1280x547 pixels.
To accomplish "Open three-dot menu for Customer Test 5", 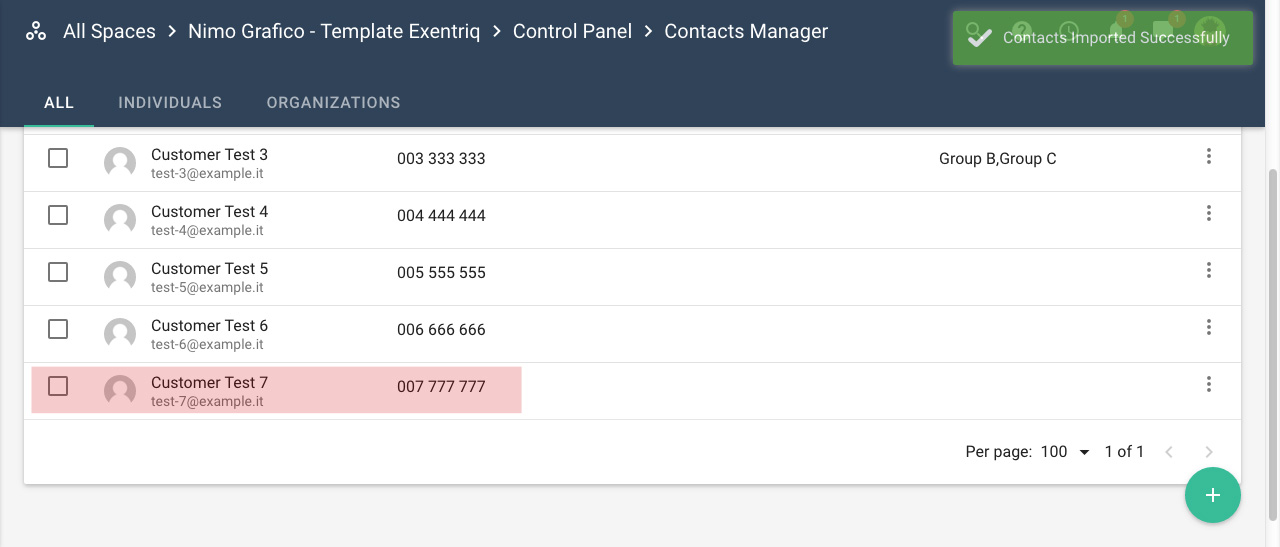I will pos(1209,270).
